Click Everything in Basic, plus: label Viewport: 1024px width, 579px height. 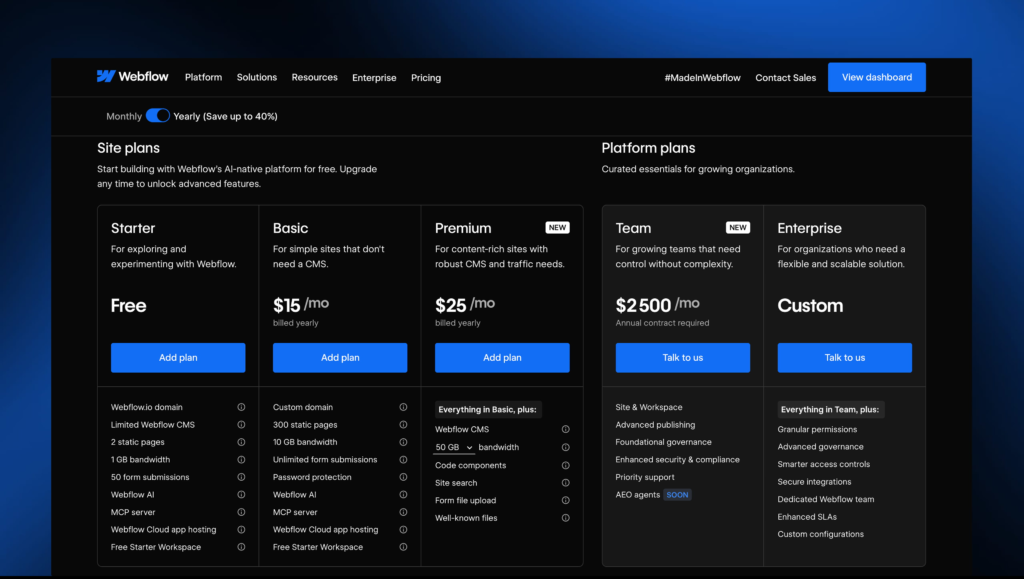coord(487,409)
